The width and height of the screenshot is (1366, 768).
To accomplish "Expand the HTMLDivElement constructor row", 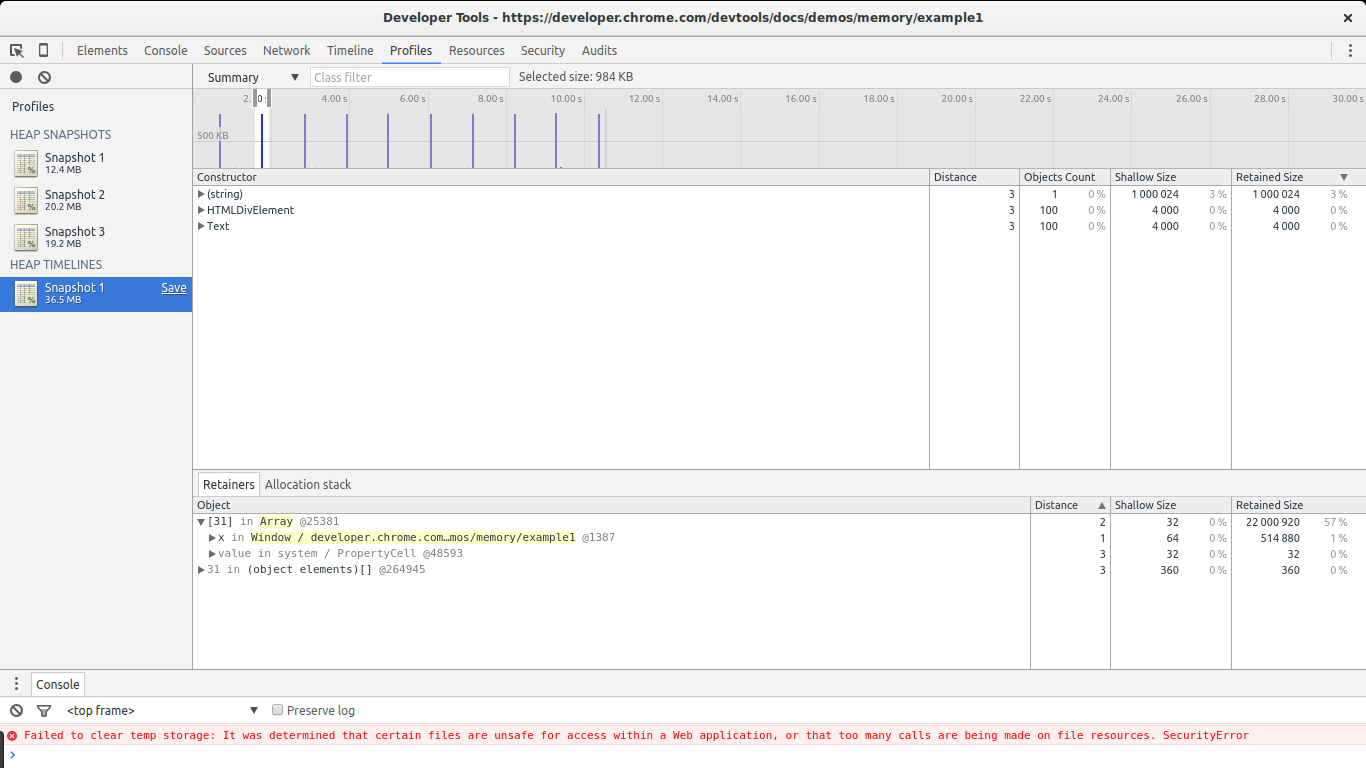I will click(201, 210).
